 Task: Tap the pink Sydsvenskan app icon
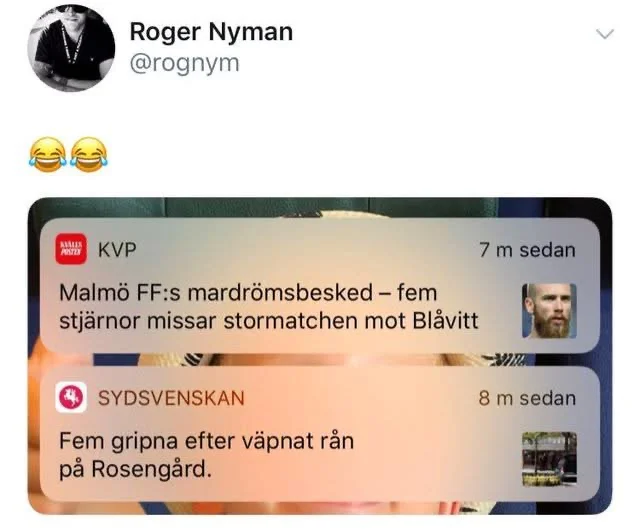71,398
